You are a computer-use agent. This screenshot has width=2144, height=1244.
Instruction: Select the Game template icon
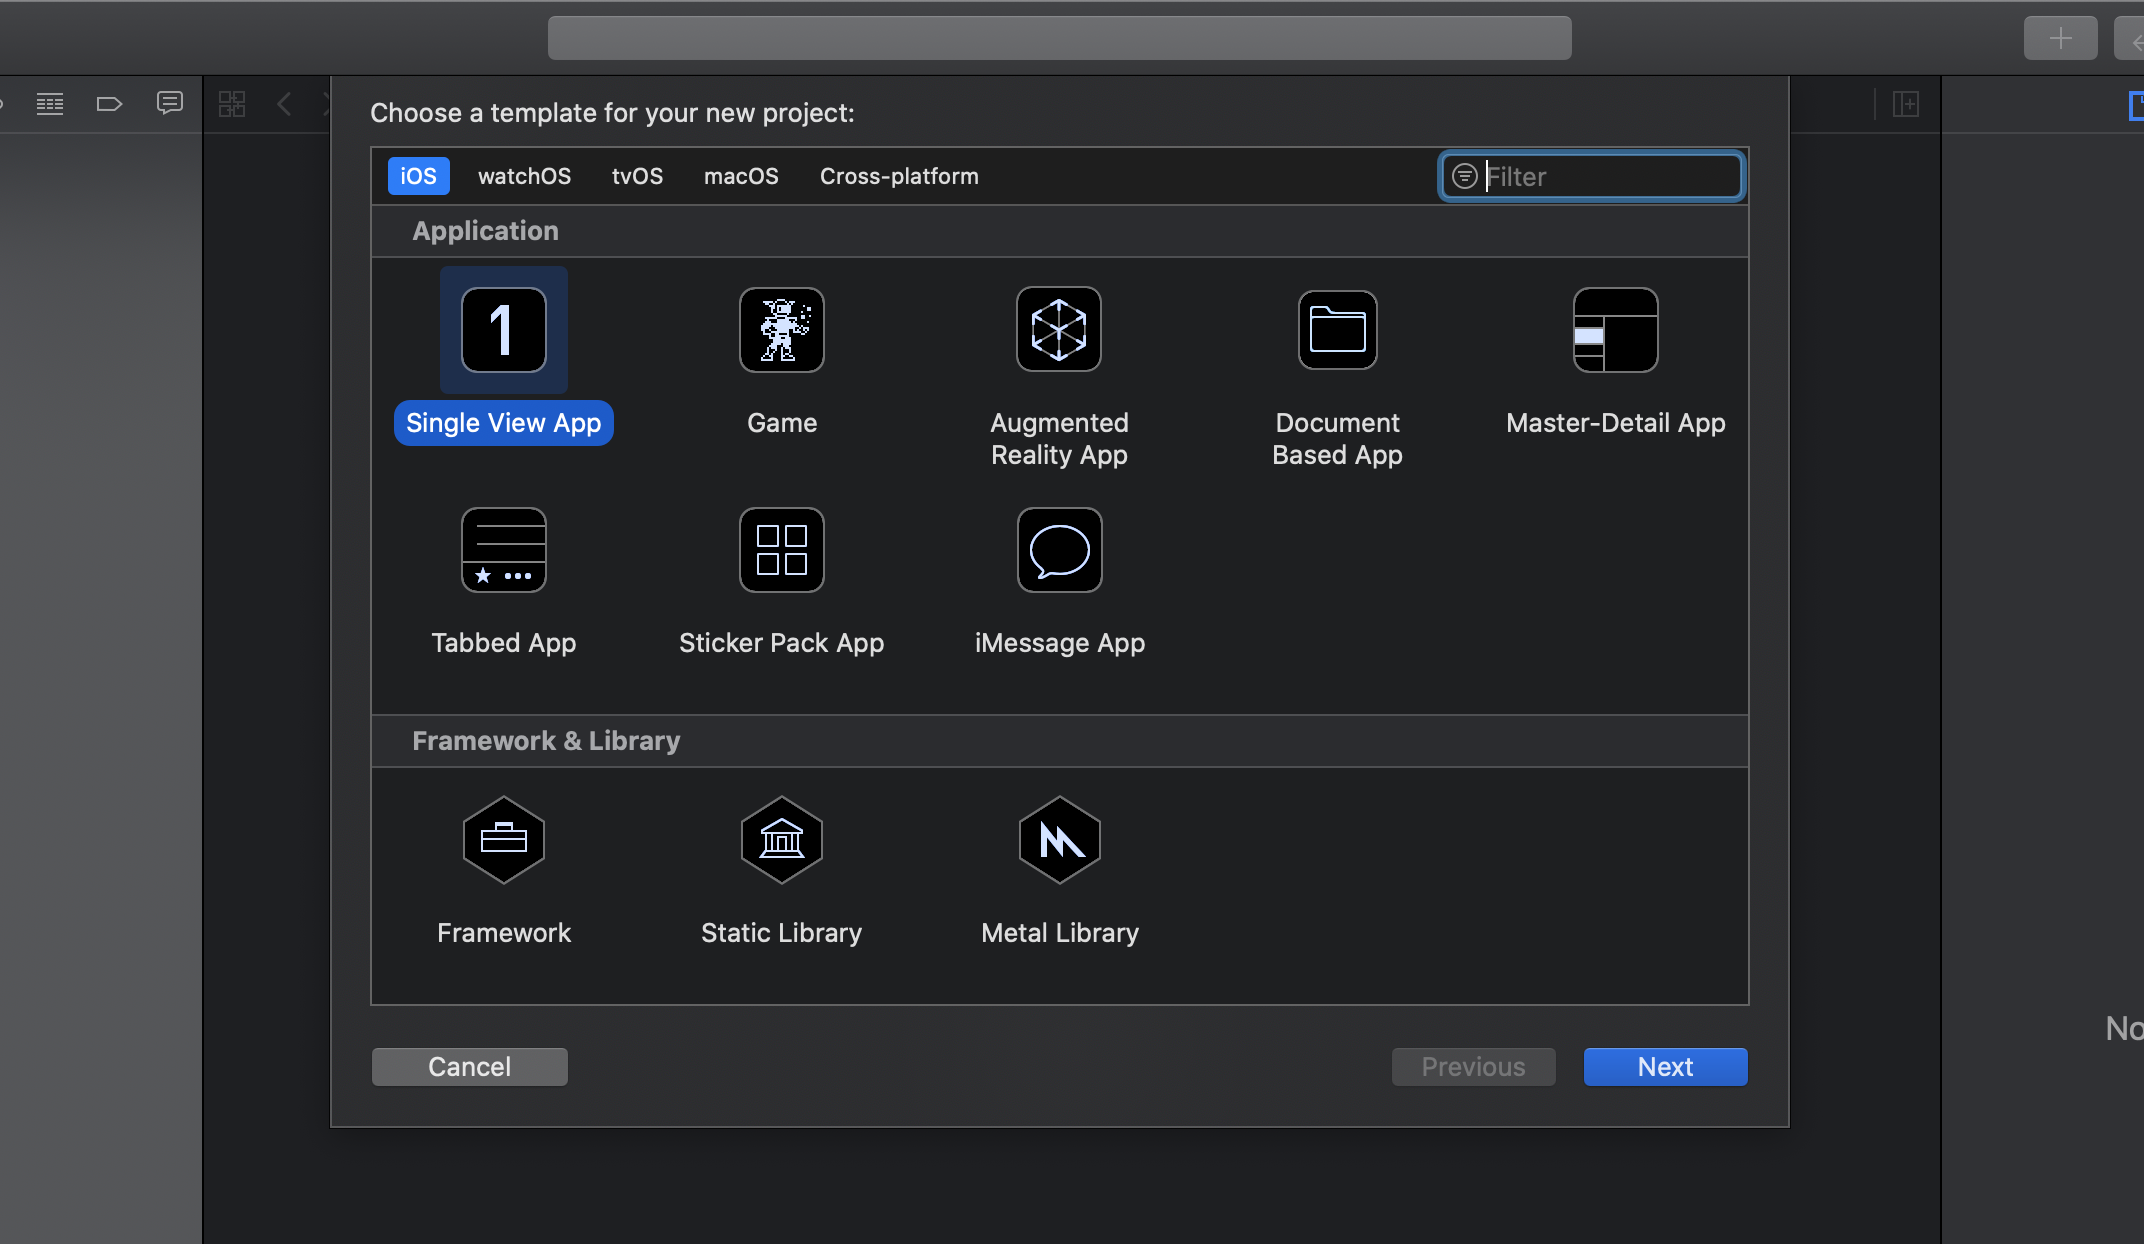click(x=781, y=330)
